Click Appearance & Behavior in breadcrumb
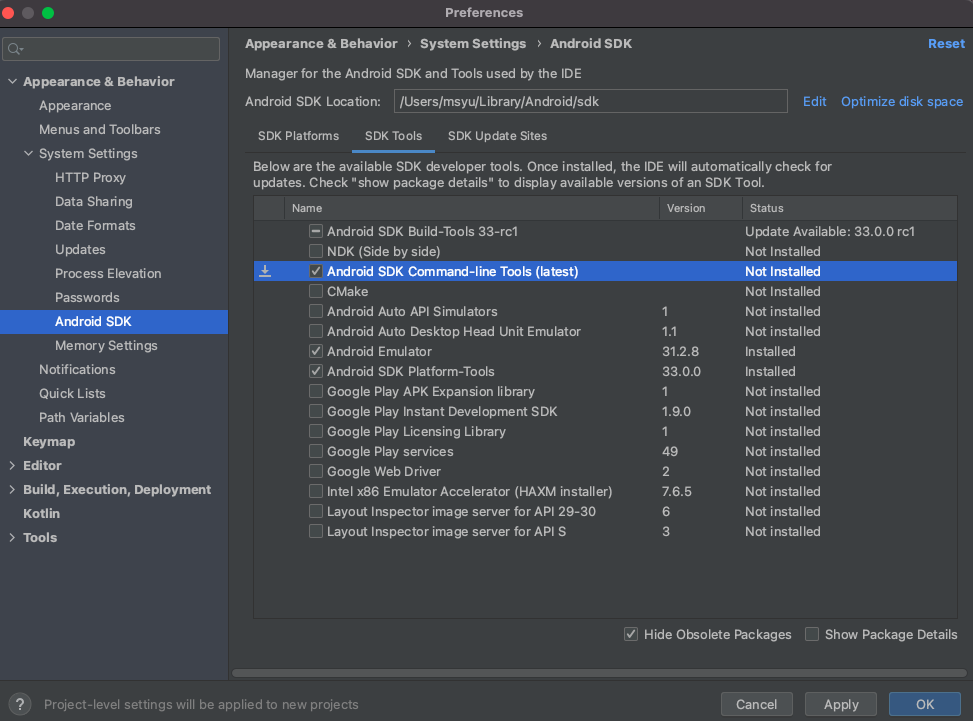 point(321,43)
